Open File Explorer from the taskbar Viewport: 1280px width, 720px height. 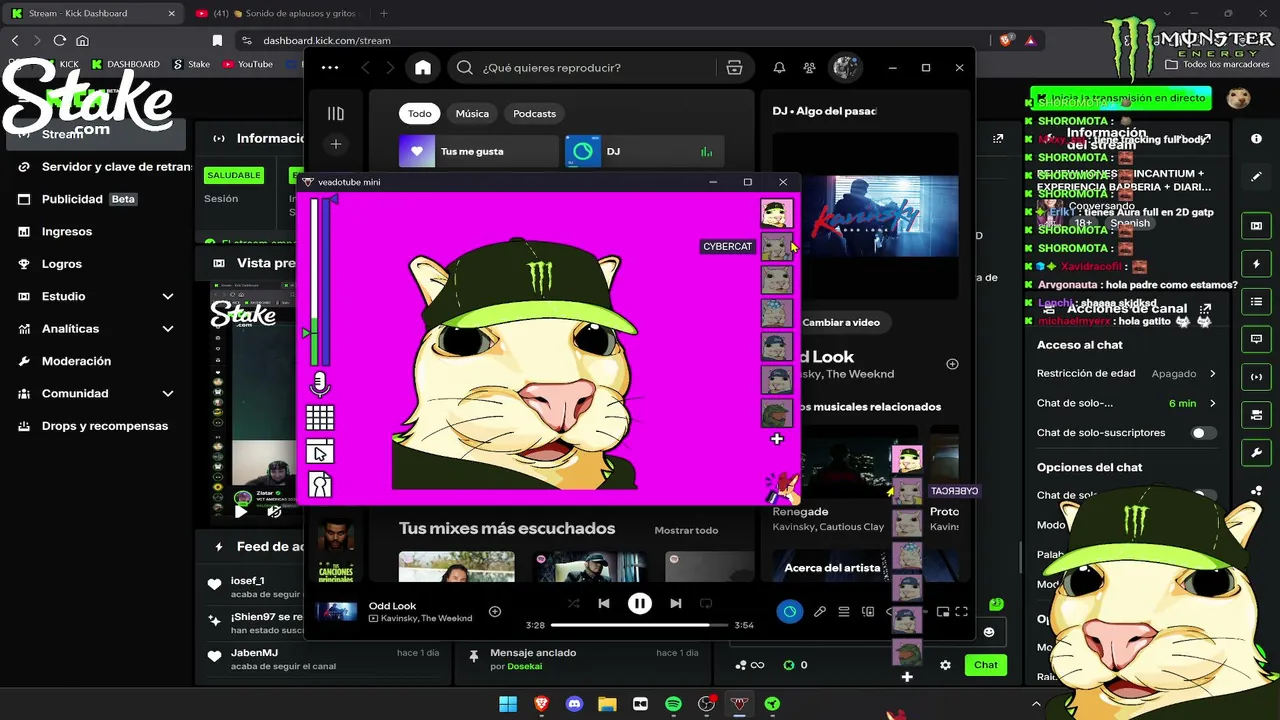click(x=607, y=704)
